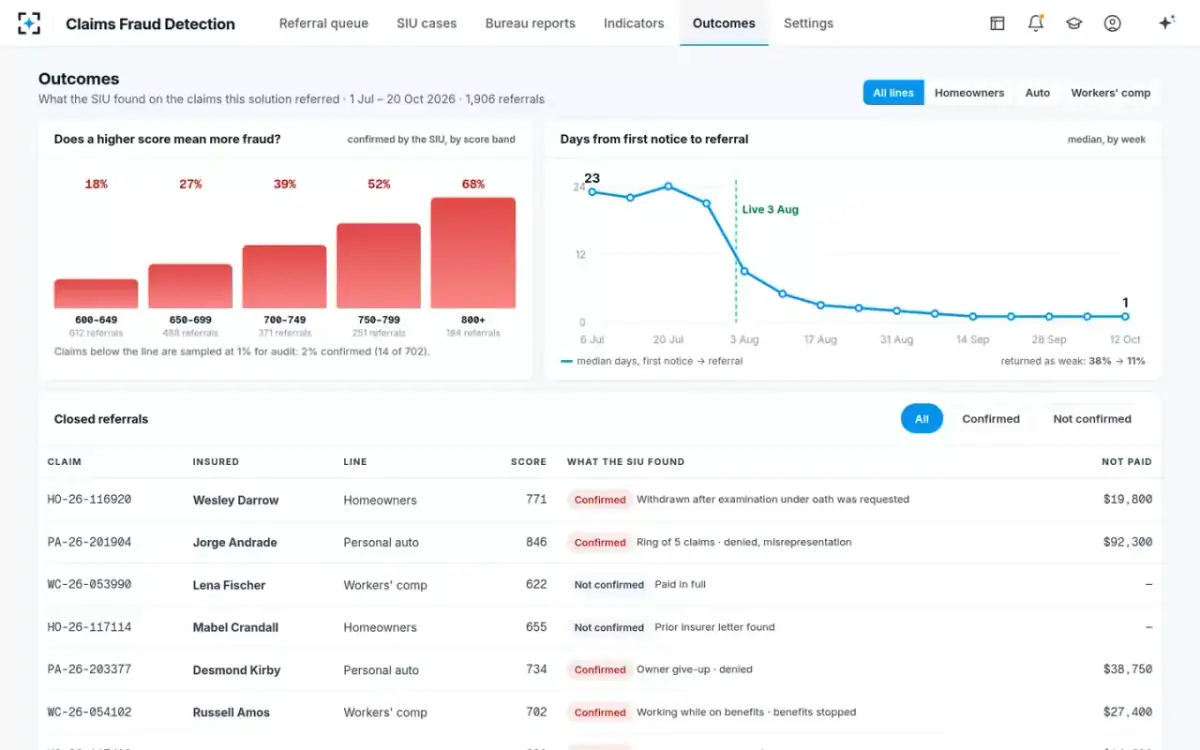1200x750 pixels.
Task: Click insured name Desmond Kirby
Action: 236,670
